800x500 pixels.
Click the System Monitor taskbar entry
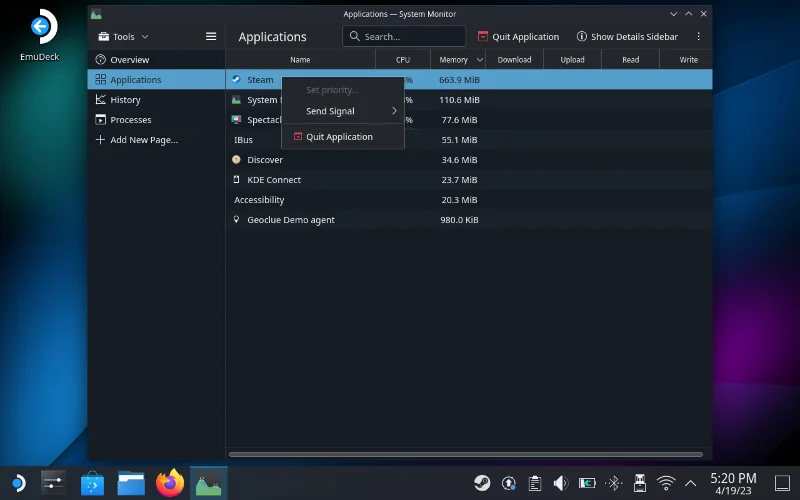209,483
